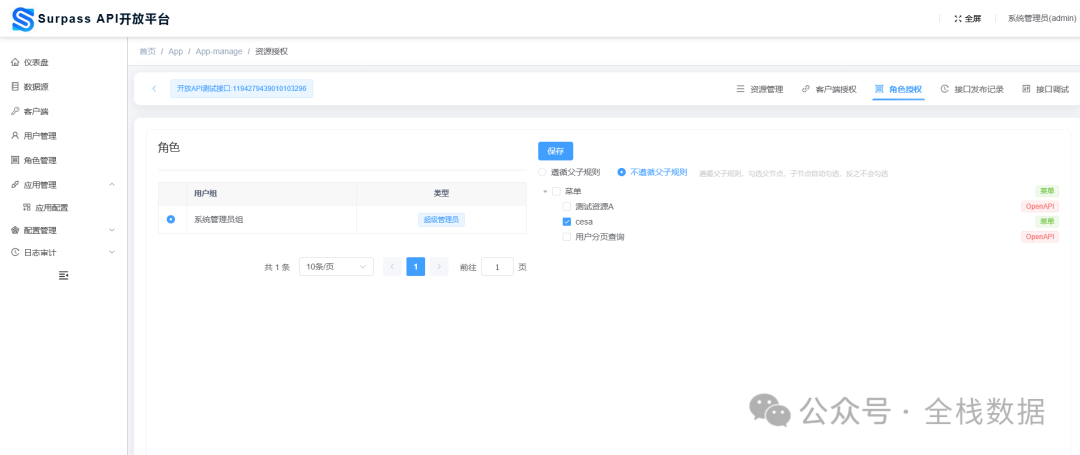Switch to the 接口调试 tab
1080x455 pixels.
pos(1045,89)
